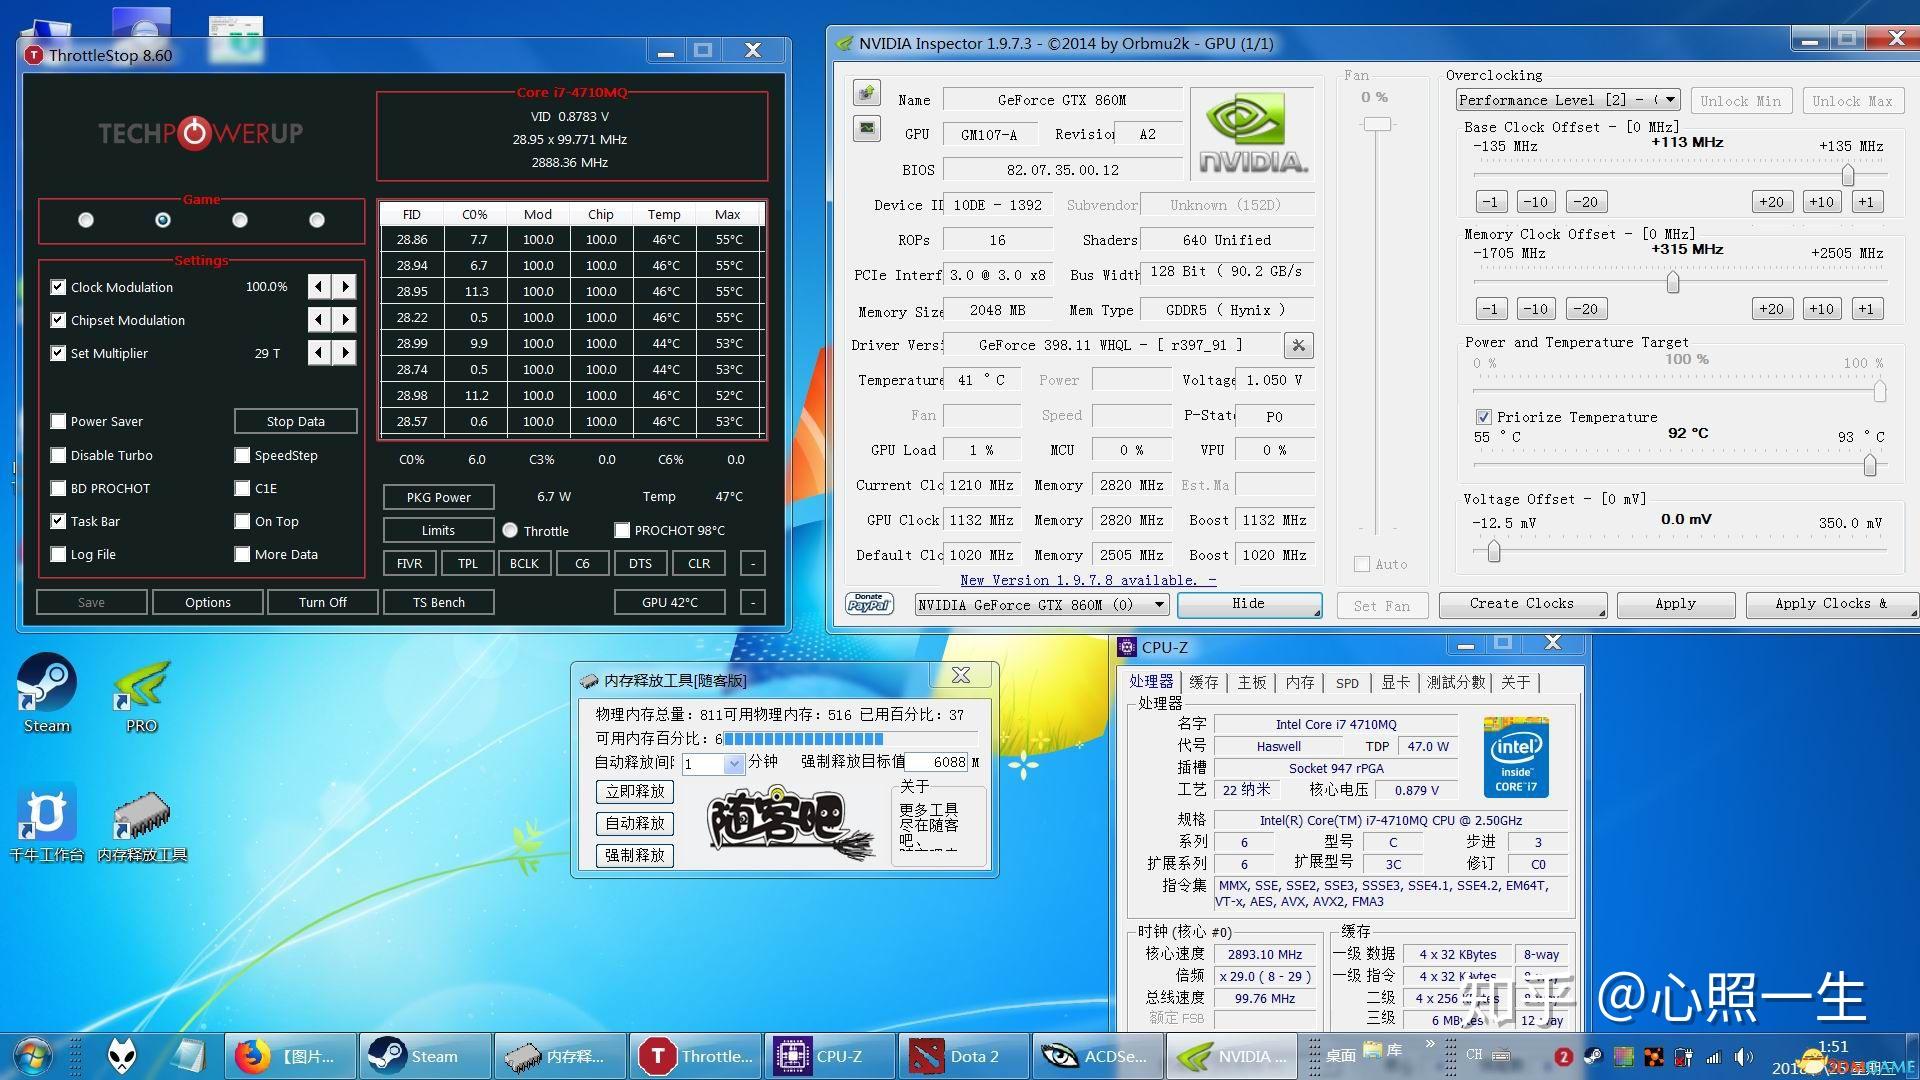Screen dimensions: 1920x1080
Task: Click the driver profile settings tool icon
Action: point(1298,345)
